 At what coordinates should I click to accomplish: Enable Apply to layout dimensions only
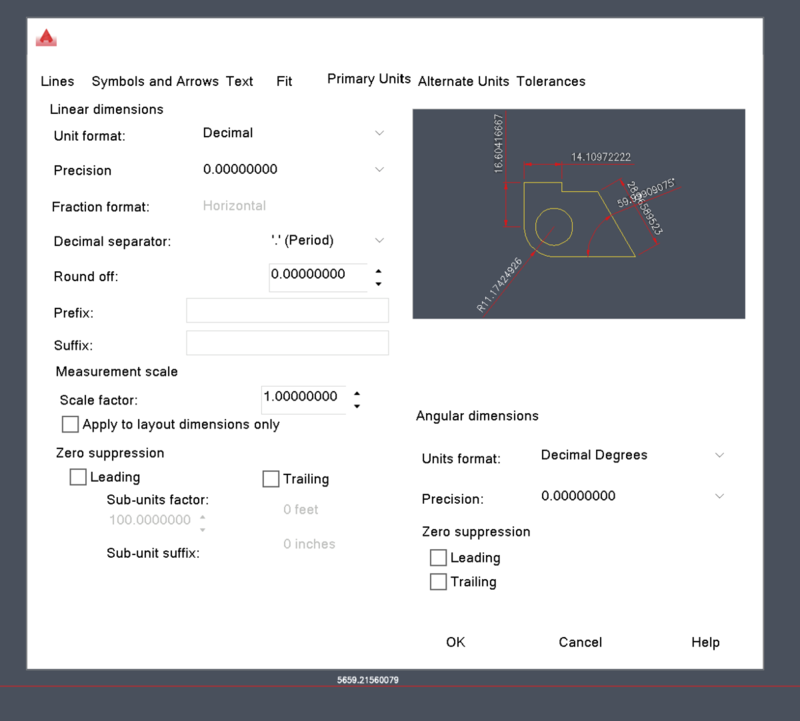tap(70, 424)
